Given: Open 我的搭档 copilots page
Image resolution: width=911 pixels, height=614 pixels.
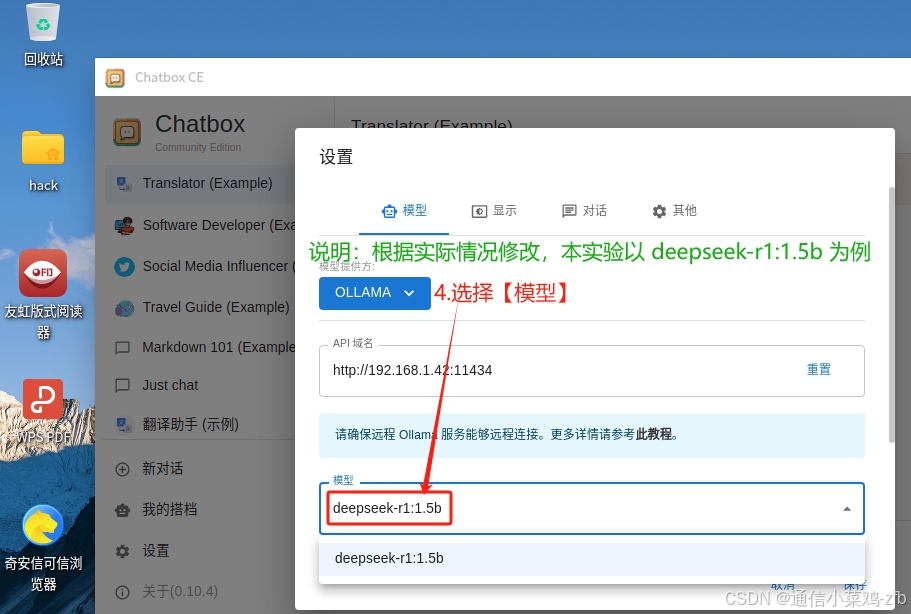Looking at the screenshot, I should (x=200, y=510).
